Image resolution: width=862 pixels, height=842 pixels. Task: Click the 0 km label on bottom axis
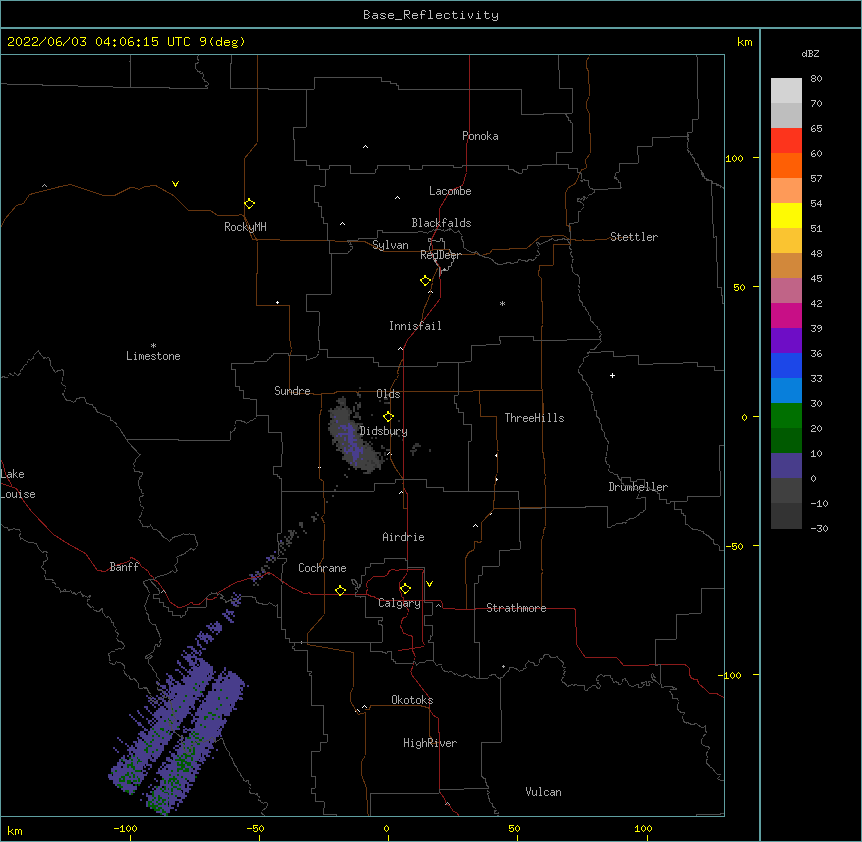click(x=386, y=828)
